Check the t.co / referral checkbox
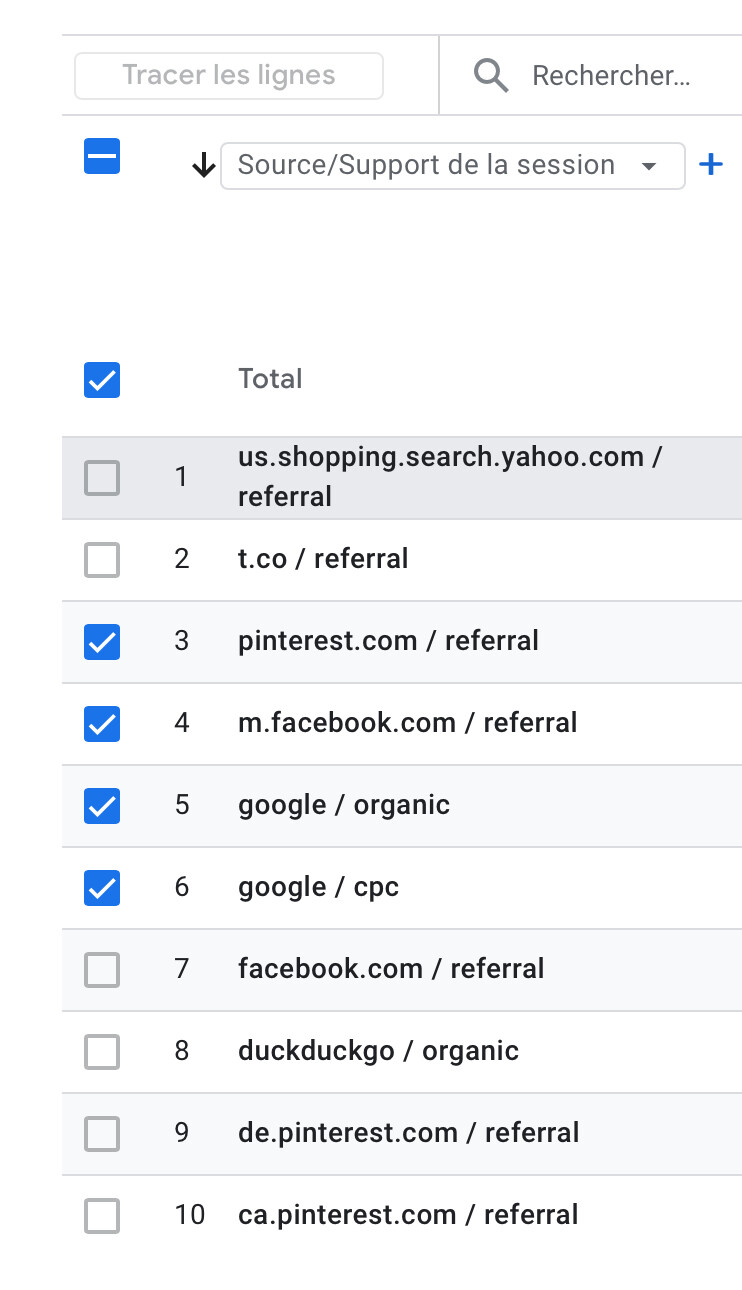 (102, 560)
